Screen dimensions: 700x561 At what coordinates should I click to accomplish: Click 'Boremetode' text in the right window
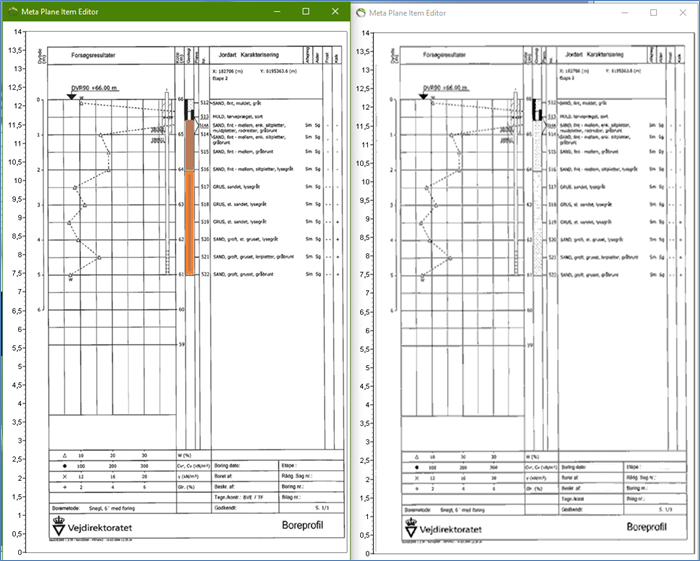point(418,510)
